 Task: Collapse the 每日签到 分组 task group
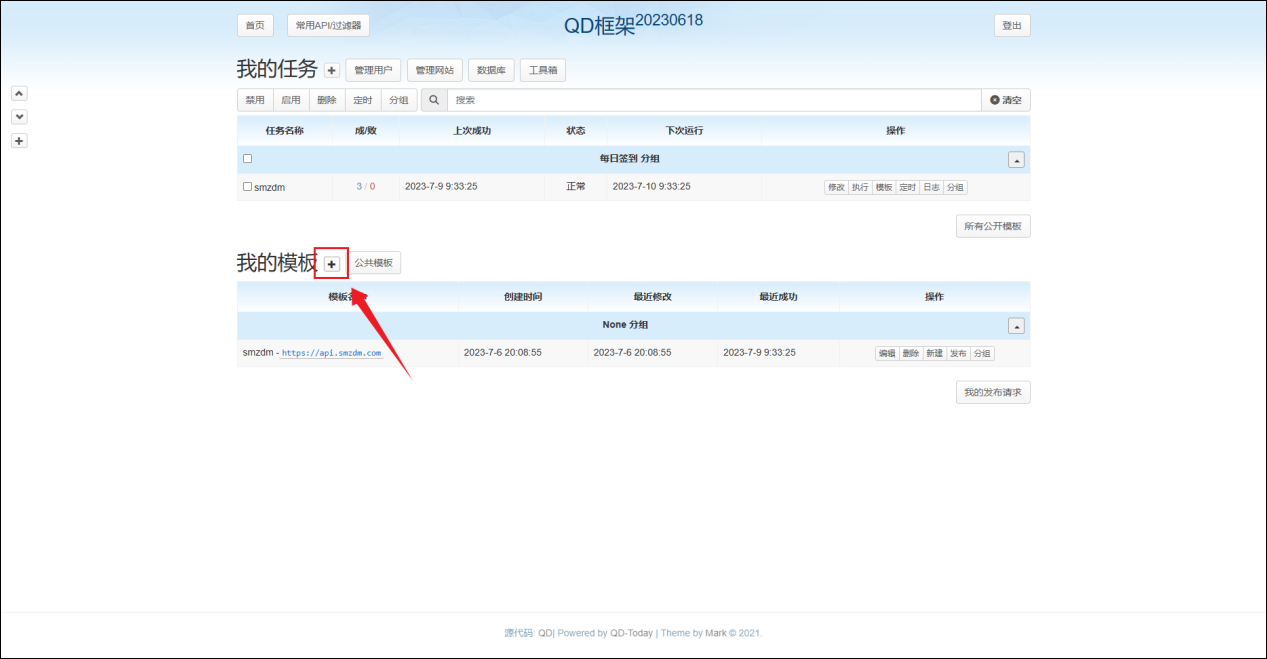1016,160
